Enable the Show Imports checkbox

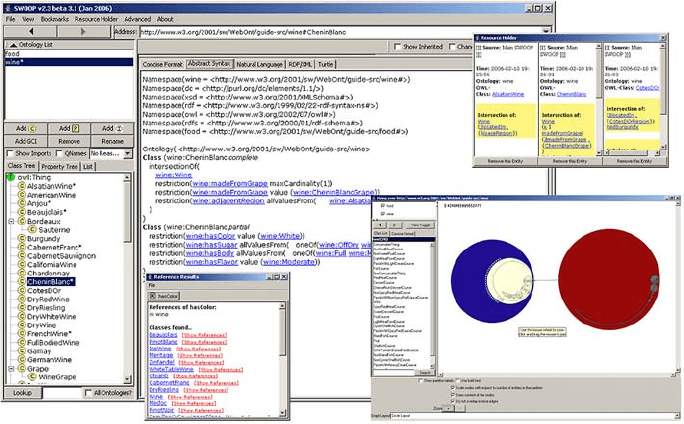click(x=10, y=153)
